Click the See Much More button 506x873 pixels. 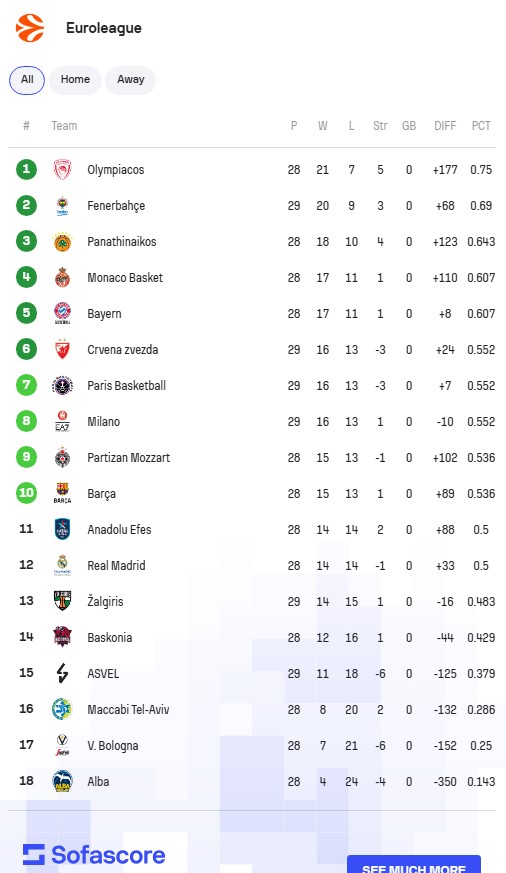414,864
